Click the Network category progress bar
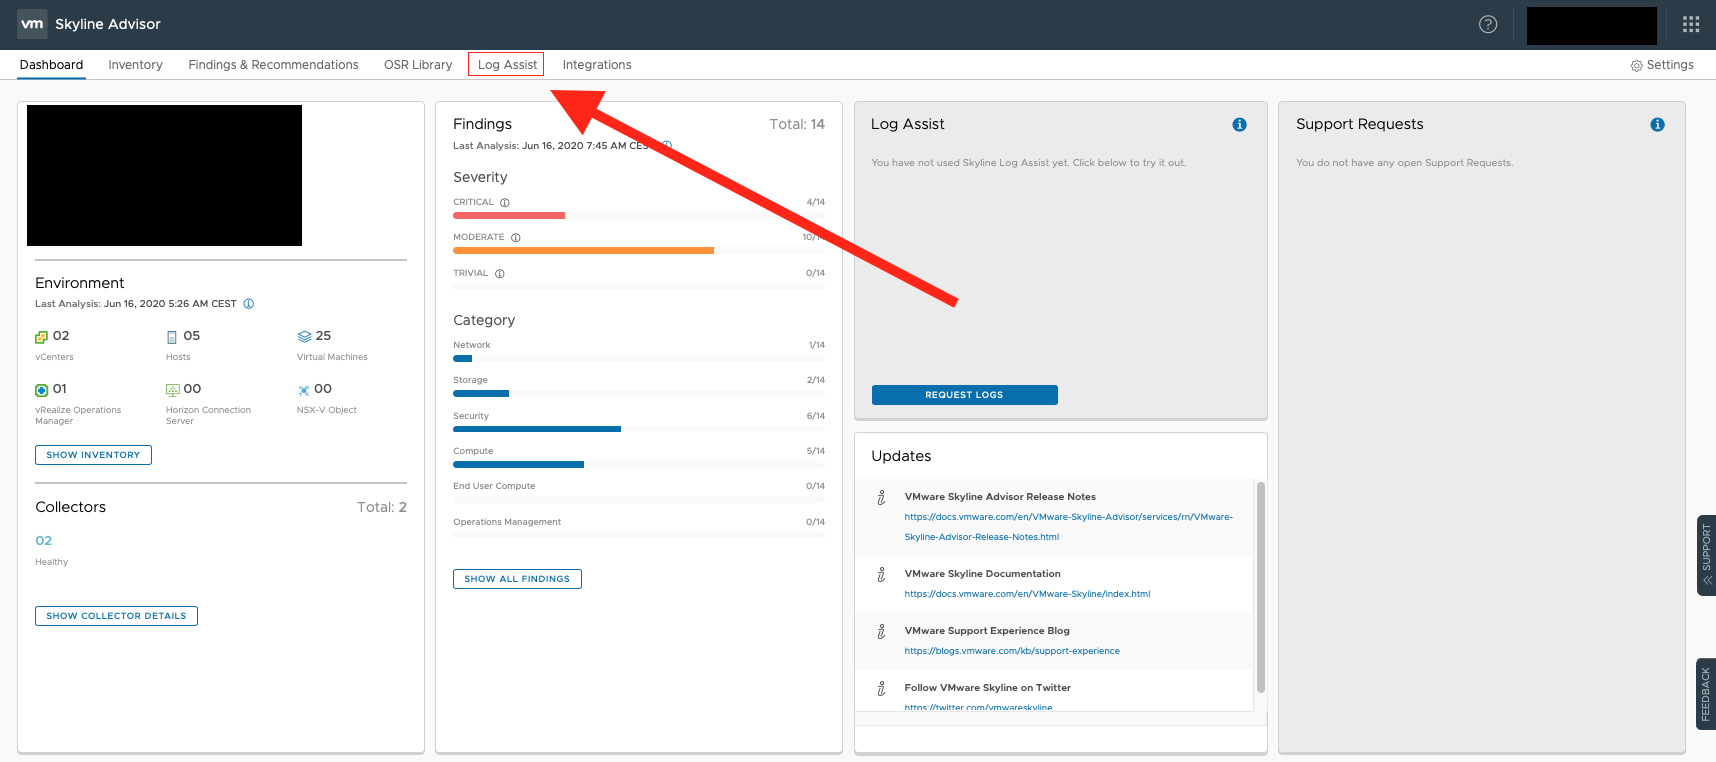 [x=639, y=358]
